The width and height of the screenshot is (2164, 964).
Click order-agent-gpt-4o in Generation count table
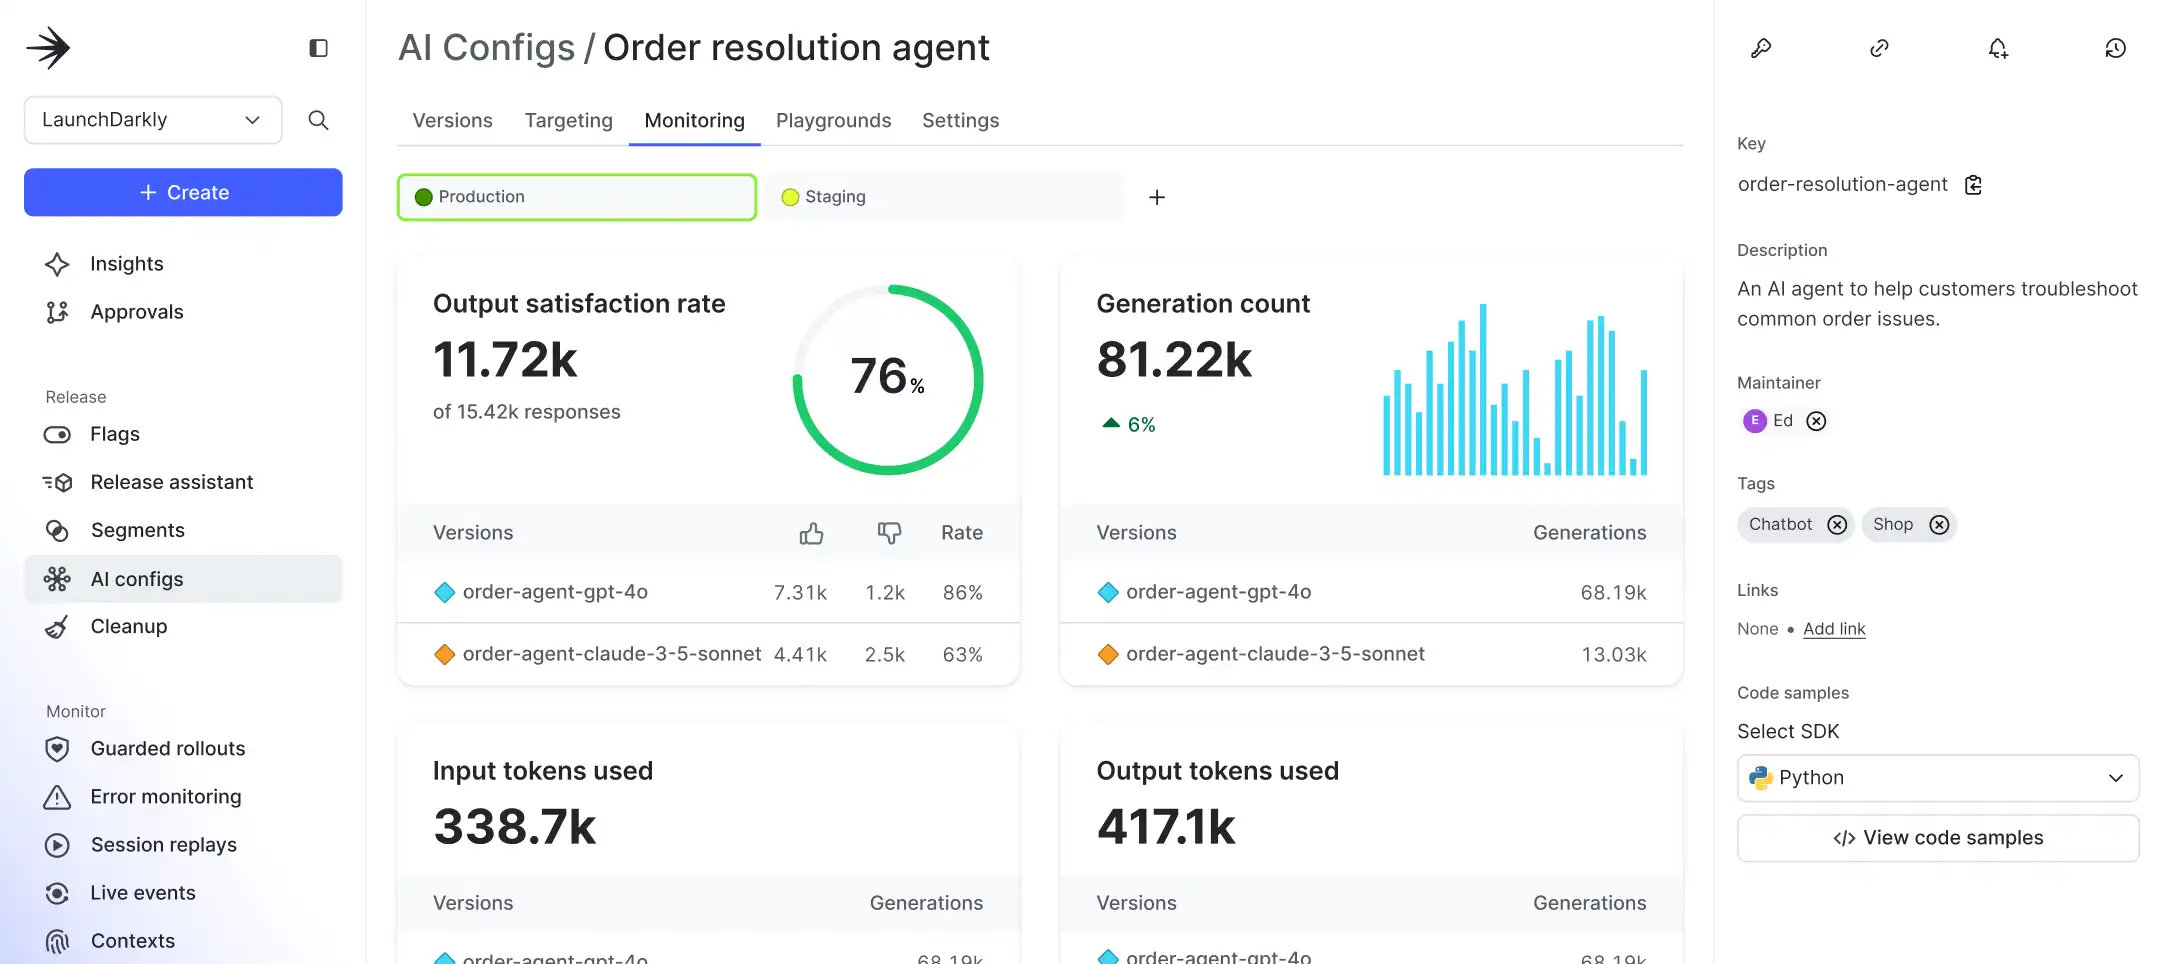[x=1218, y=592]
